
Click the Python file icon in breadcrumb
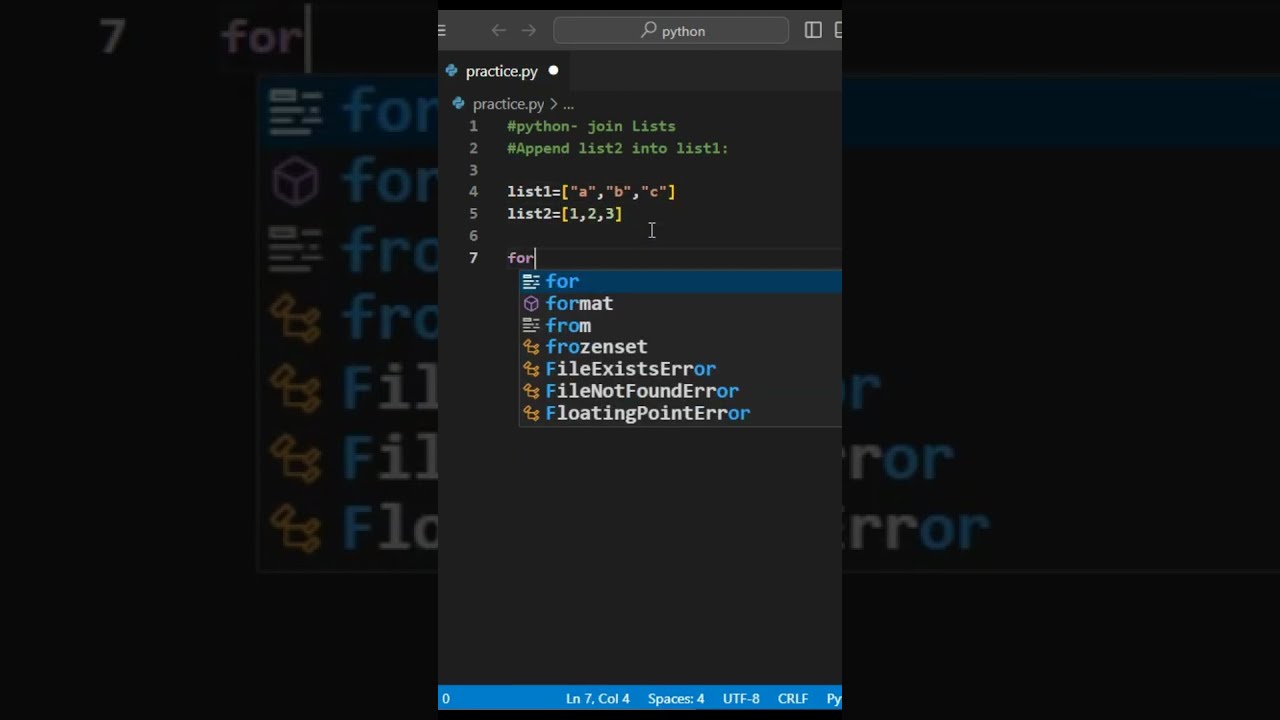[x=459, y=103]
